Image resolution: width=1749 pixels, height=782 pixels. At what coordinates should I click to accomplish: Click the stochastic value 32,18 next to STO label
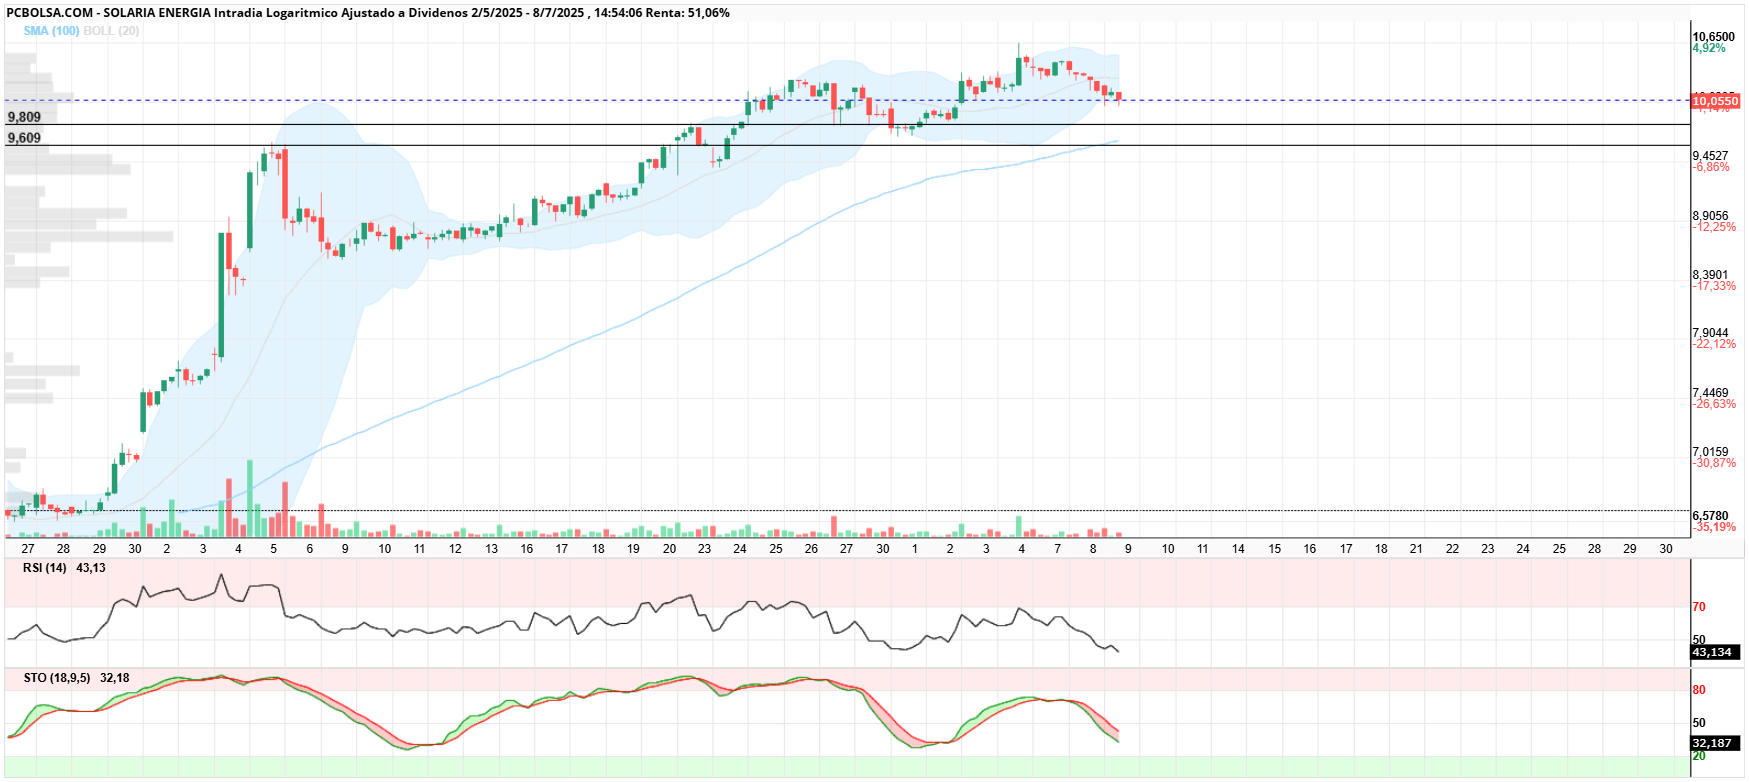(x=115, y=678)
